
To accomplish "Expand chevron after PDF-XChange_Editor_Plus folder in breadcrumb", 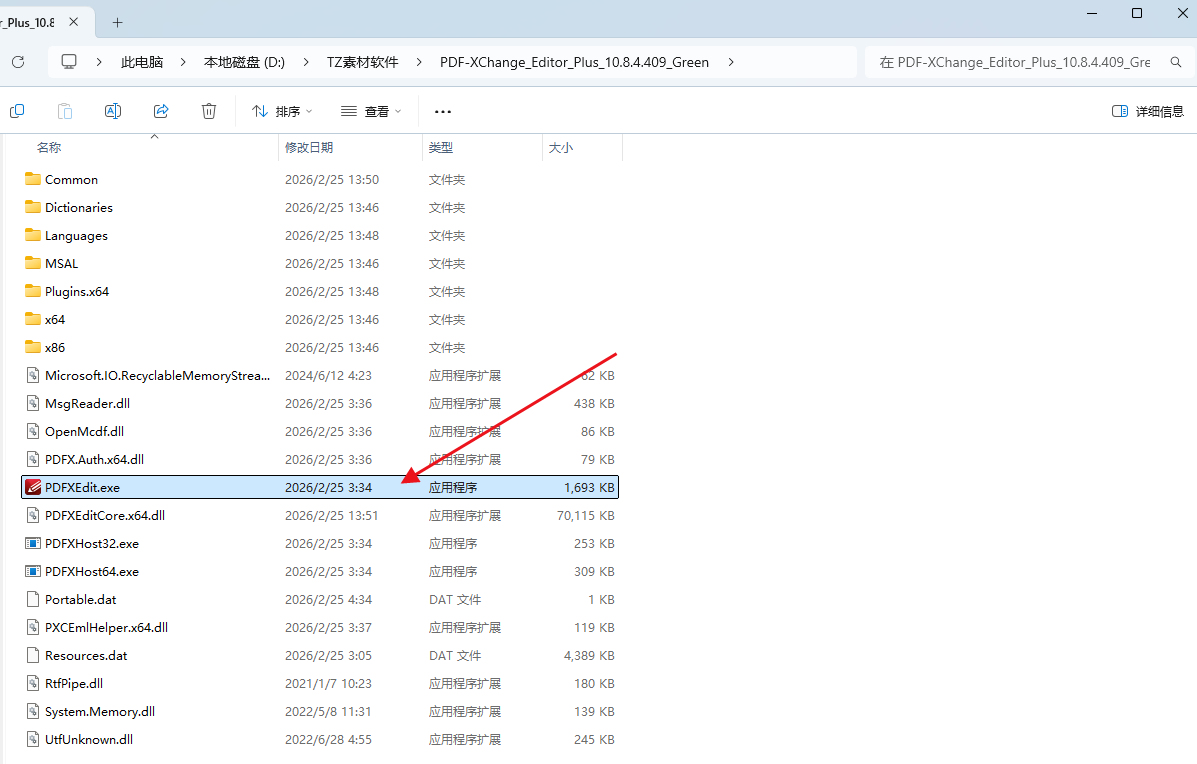I will tap(731, 62).
